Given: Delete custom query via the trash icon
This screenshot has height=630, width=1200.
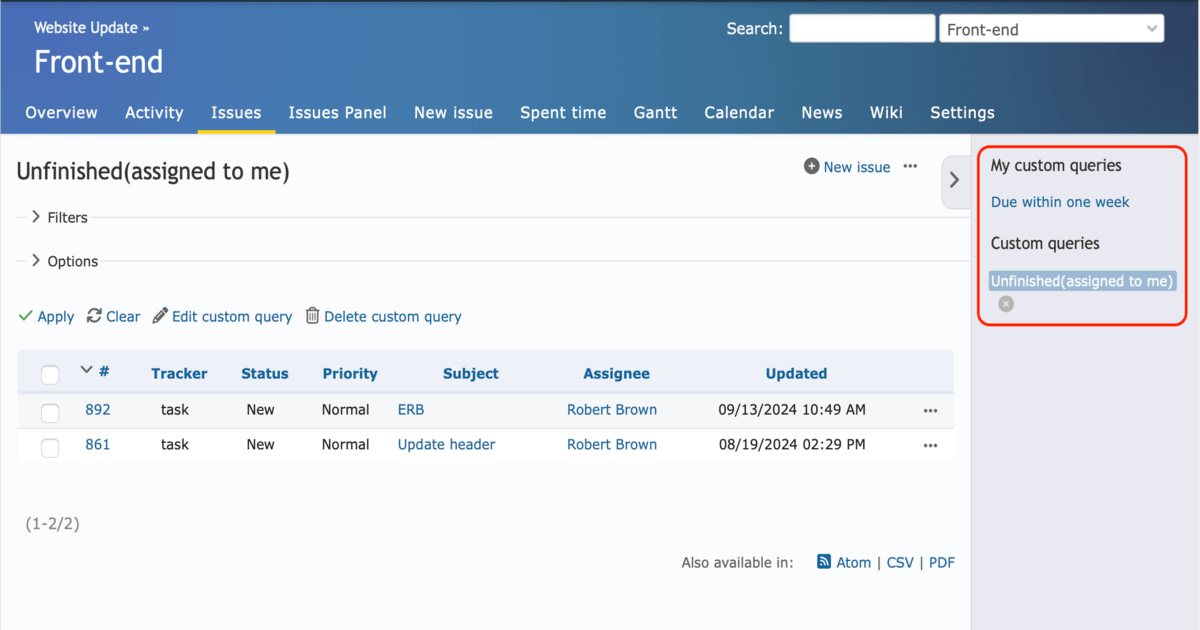Looking at the screenshot, I should point(311,316).
